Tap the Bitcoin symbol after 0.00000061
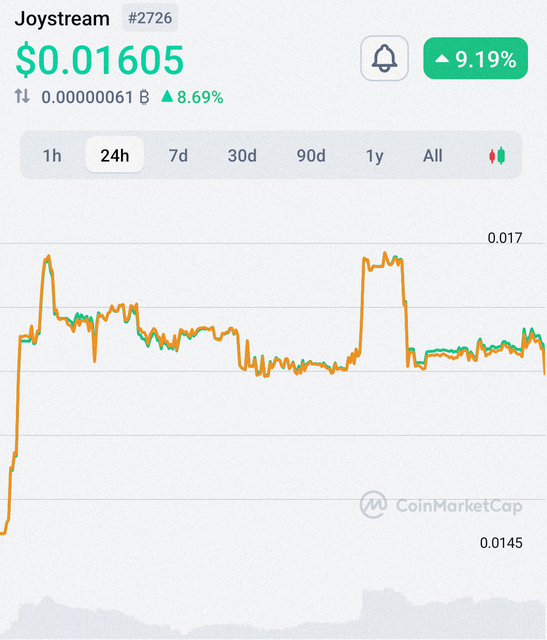547x640 pixels. pyautogui.click(x=144, y=98)
